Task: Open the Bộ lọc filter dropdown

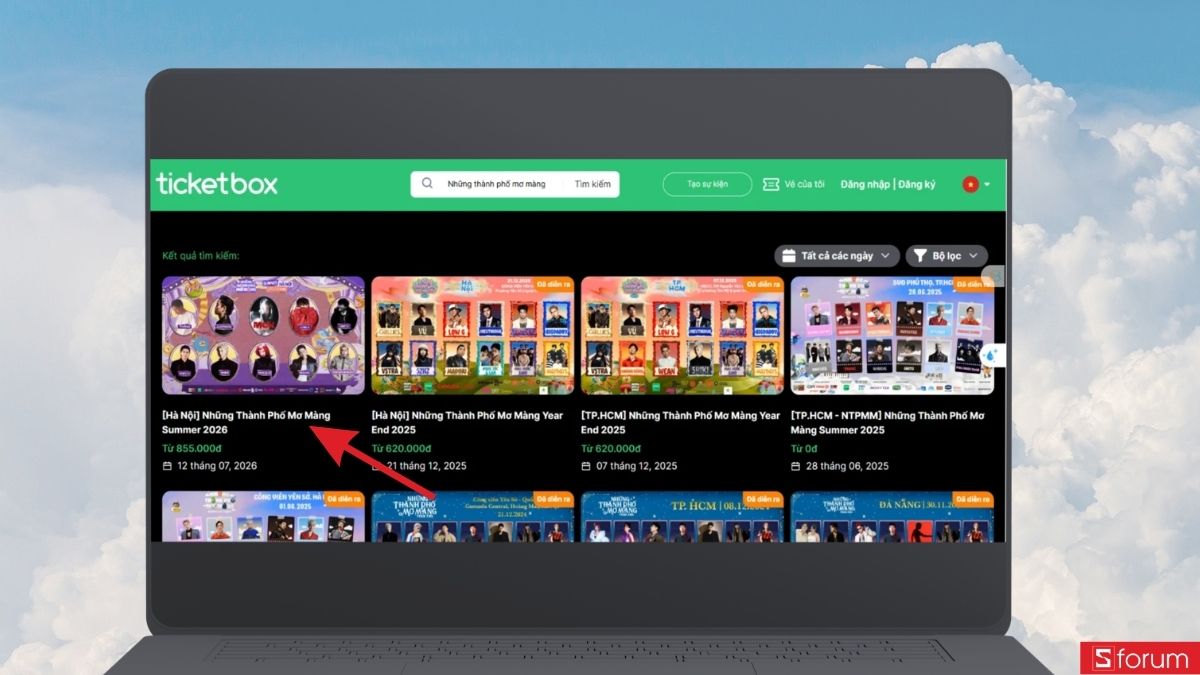Action: point(947,256)
